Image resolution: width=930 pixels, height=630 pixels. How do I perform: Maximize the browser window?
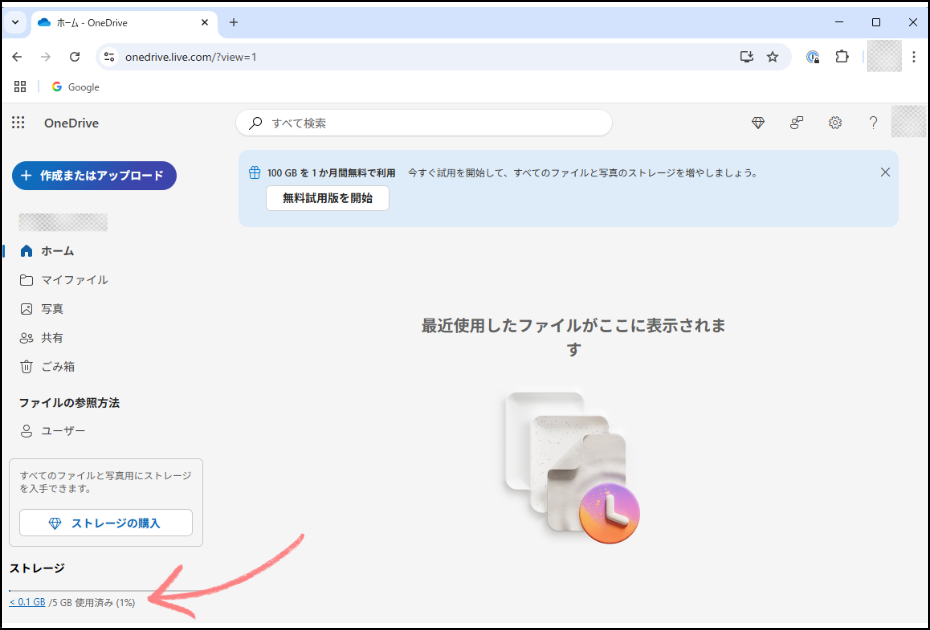click(x=875, y=22)
